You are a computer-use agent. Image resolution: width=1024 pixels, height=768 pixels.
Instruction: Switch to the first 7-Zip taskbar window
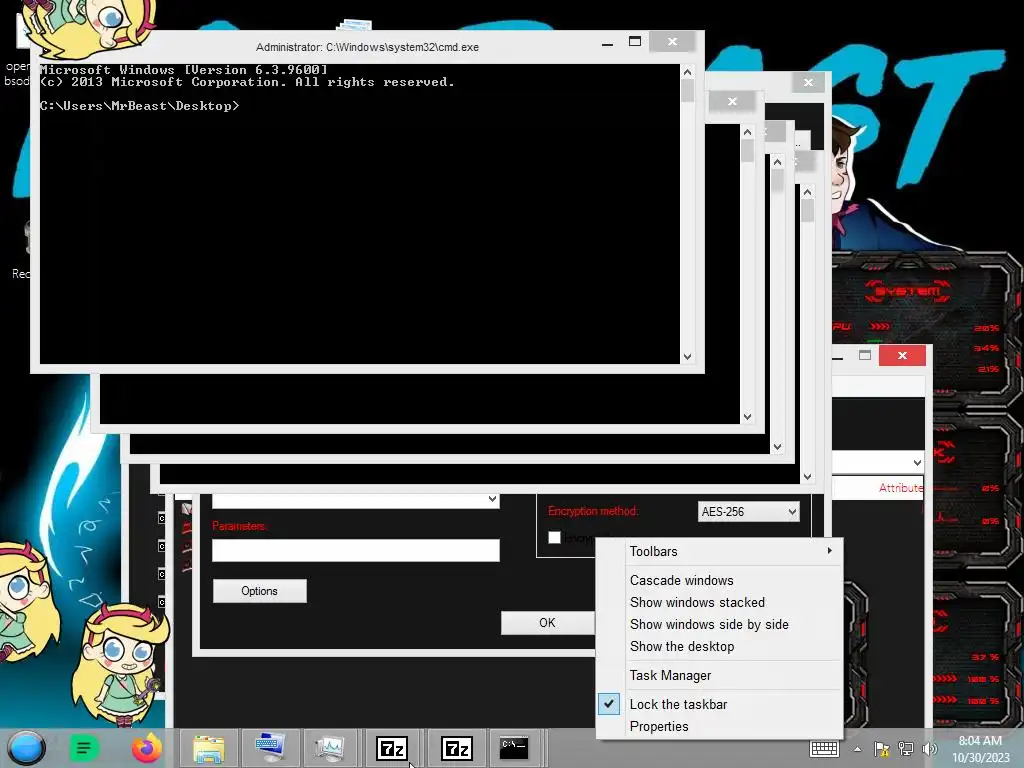tap(392, 748)
